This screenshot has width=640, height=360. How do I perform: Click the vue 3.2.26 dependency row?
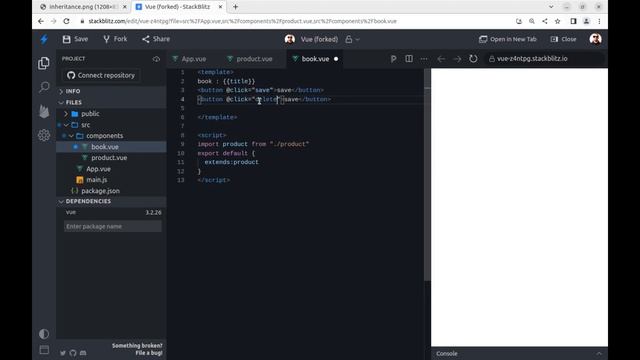point(113,213)
